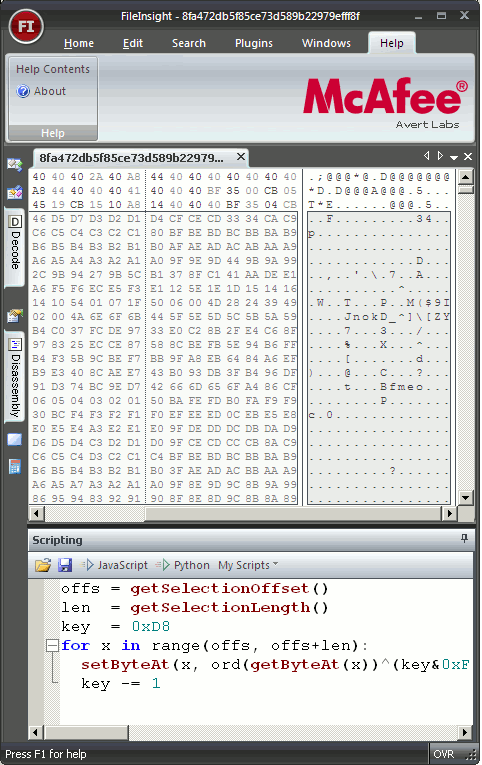
Task: Click the About help icon
Action: pyautogui.click(x=23, y=91)
